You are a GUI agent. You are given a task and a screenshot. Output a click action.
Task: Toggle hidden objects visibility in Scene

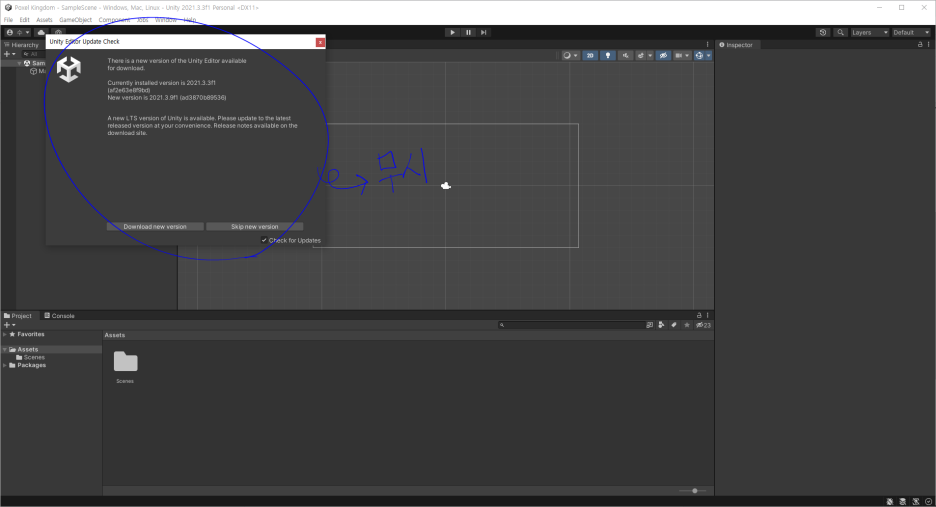click(663, 56)
